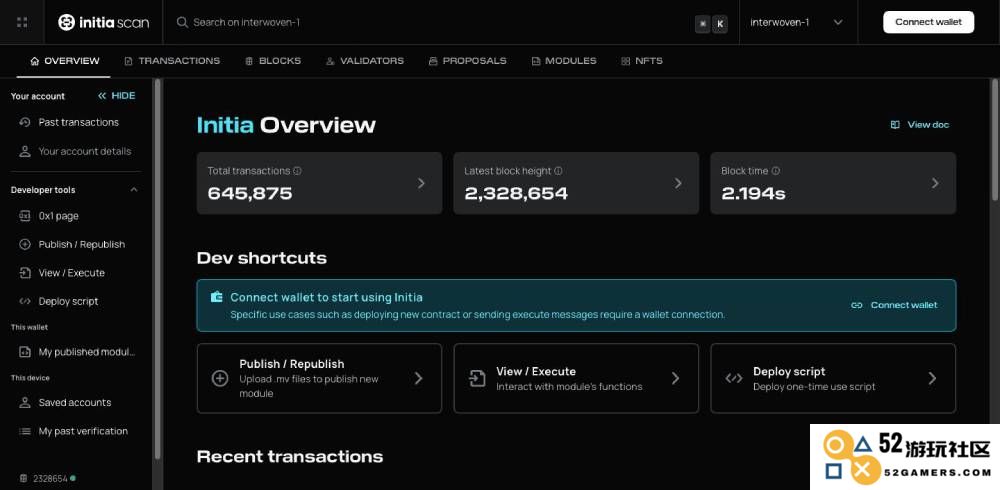Open the Proposals tab
The image size is (1000, 490).
point(467,61)
